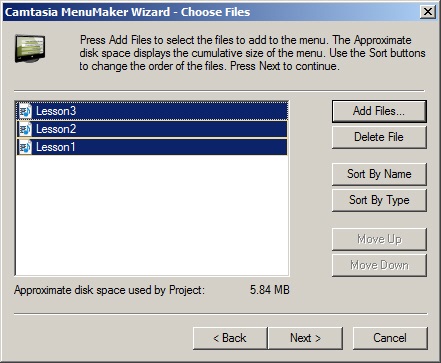Click the Lesson2 media file icon
Viewport: 441px width, 363px height.
pyautogui.click(x=25, y=129)
